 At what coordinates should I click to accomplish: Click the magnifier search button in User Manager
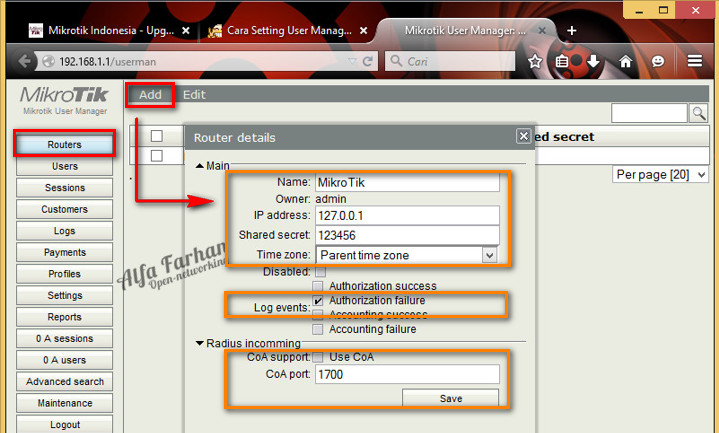pos(699,113)
